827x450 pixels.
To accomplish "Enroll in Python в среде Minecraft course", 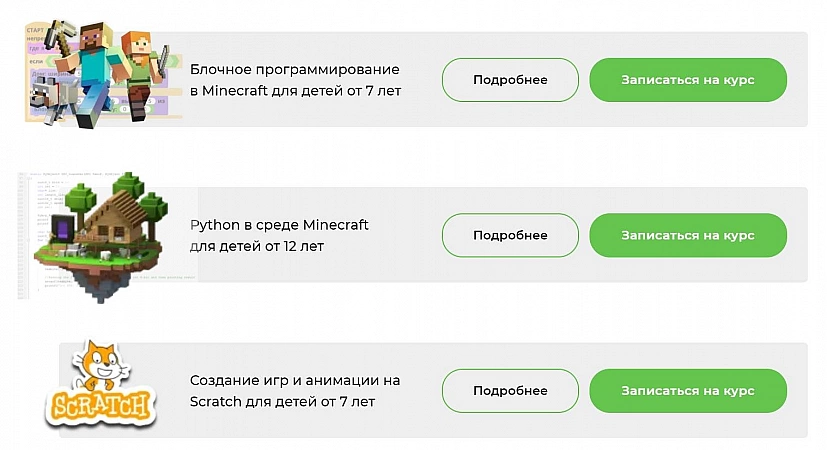I will click(x=687, y=235).
